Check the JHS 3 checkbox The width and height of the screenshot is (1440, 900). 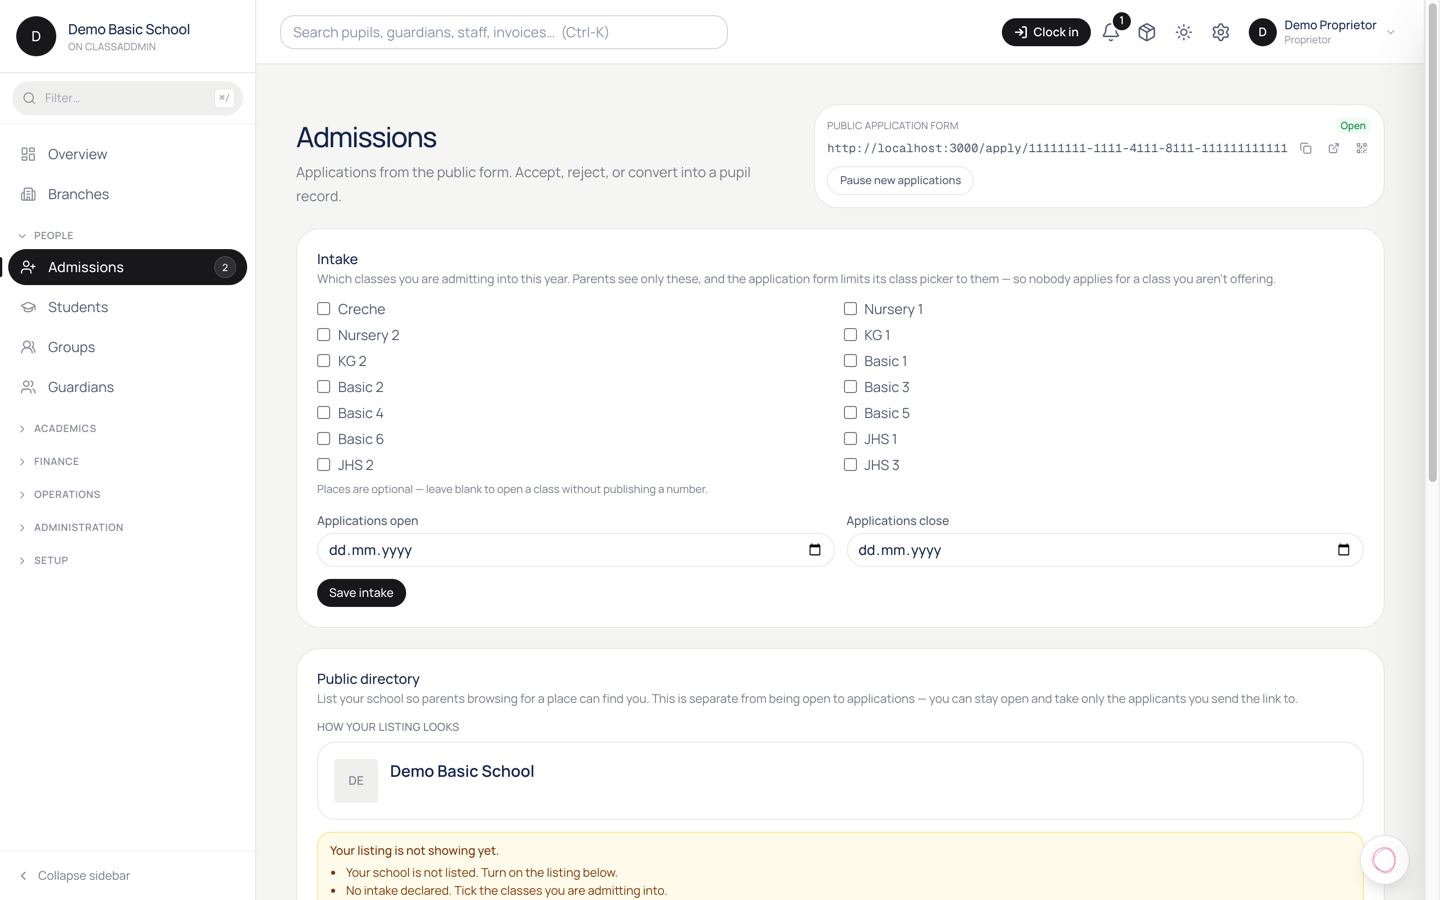click(x=850, y=465)
